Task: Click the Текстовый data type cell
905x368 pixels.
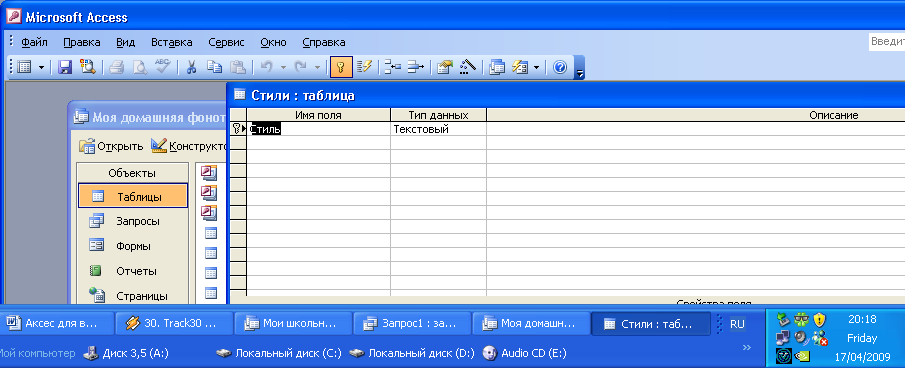Action: point(438,129)
